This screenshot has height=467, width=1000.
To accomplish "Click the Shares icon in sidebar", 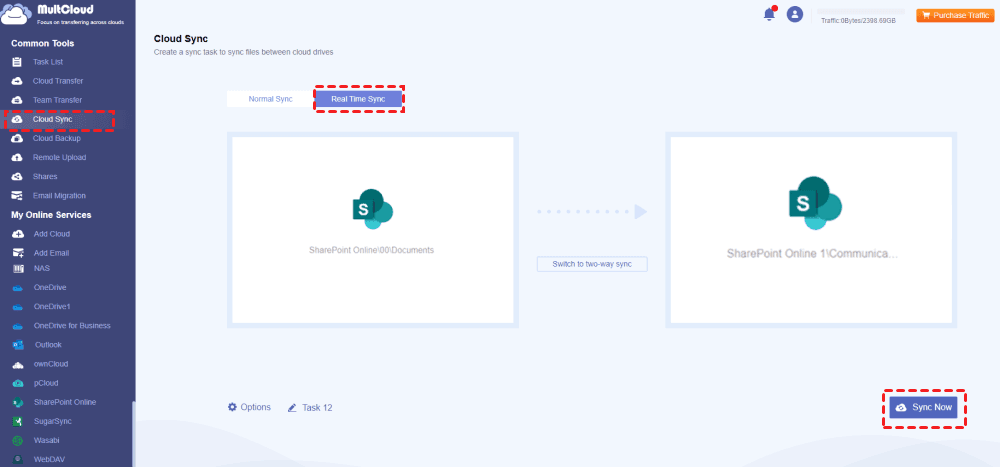I will [x=17, y=177].
